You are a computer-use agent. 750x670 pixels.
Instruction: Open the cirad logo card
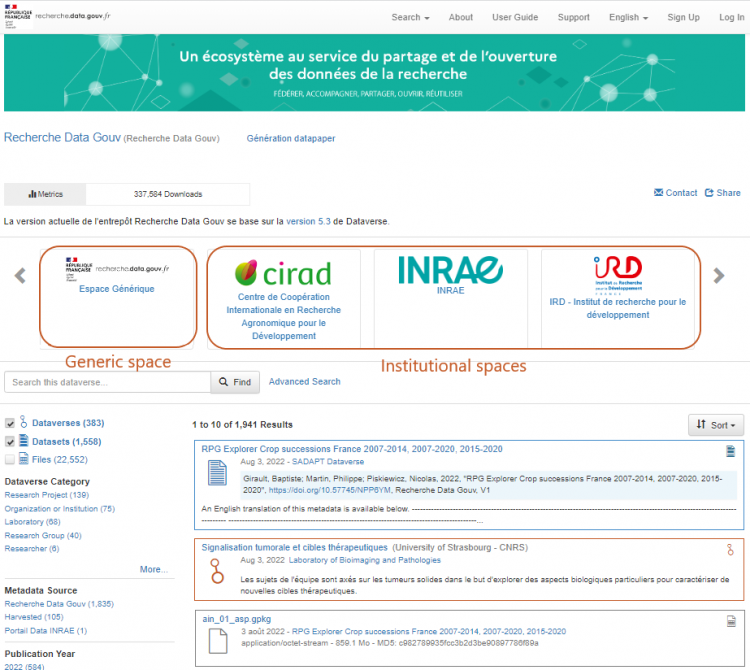point(283,273)
